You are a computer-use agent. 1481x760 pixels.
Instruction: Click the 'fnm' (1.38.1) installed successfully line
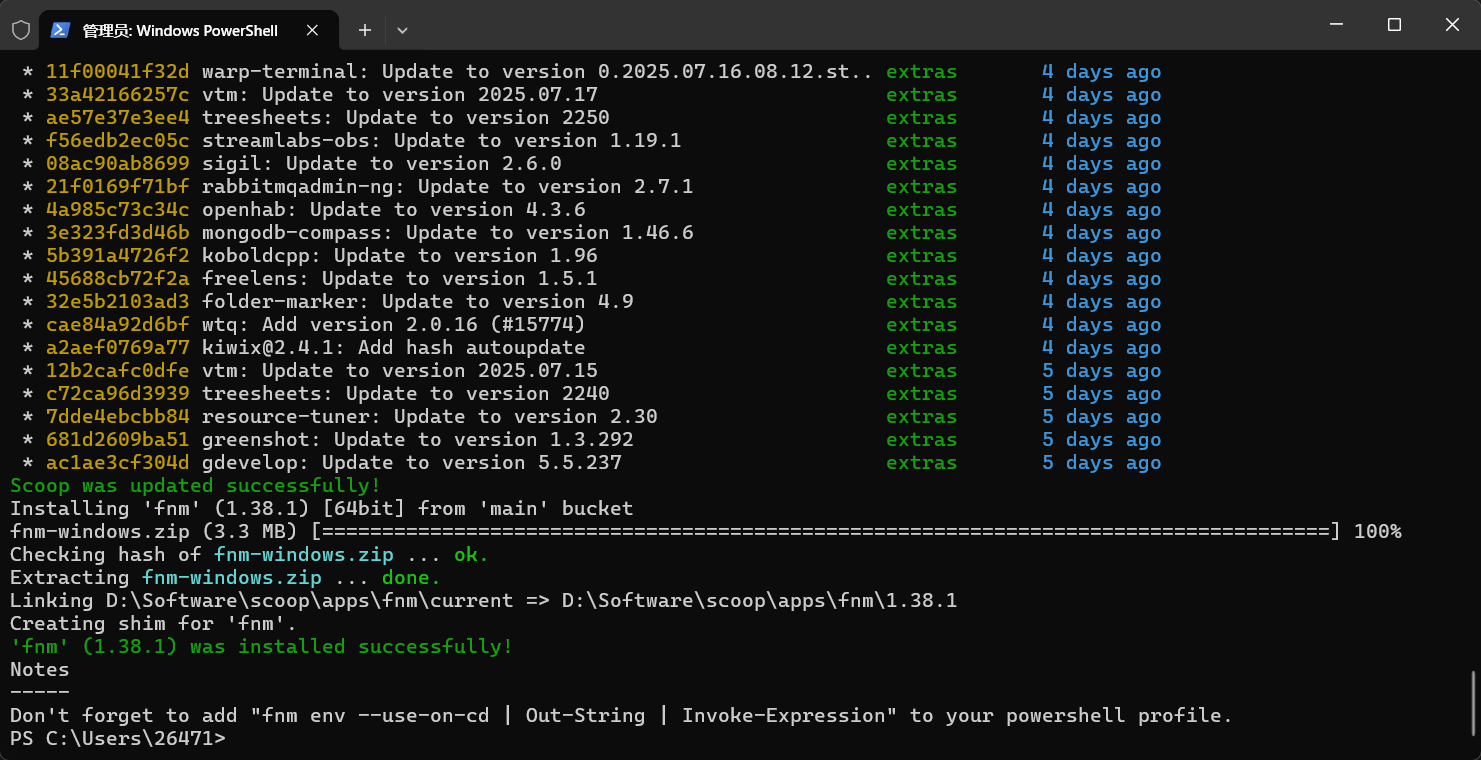(x=261, y=647)
